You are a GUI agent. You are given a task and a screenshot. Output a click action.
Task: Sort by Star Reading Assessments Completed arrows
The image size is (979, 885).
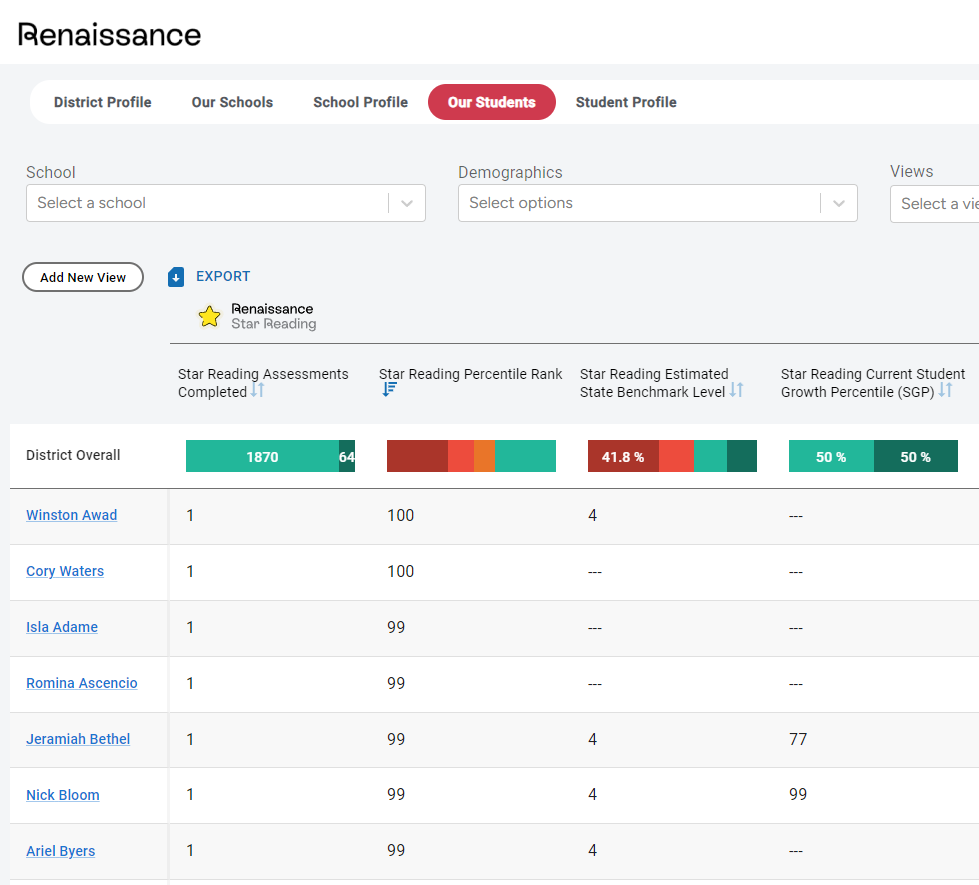click(257, 391)
